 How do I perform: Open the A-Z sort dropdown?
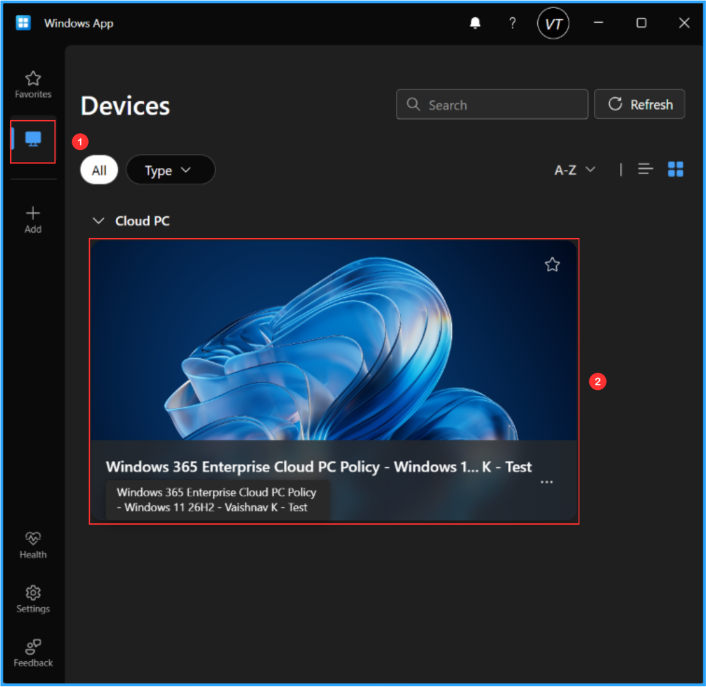[x=575, y=170]
